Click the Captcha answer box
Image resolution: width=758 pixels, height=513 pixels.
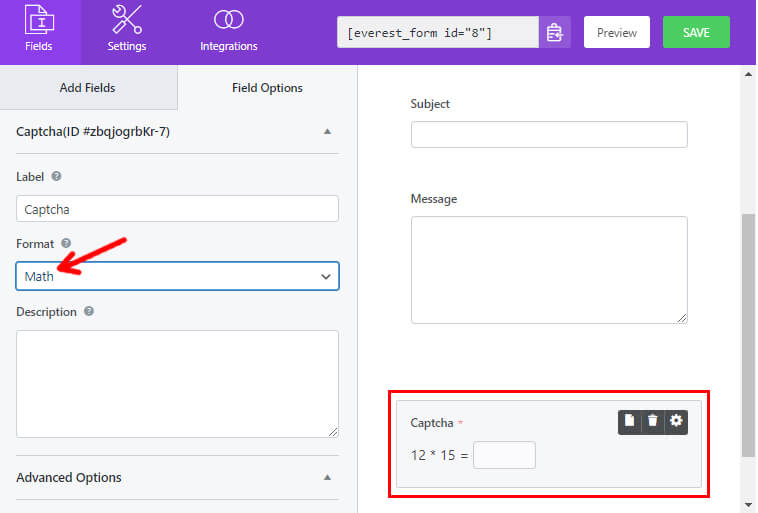(x=504, y=455)
